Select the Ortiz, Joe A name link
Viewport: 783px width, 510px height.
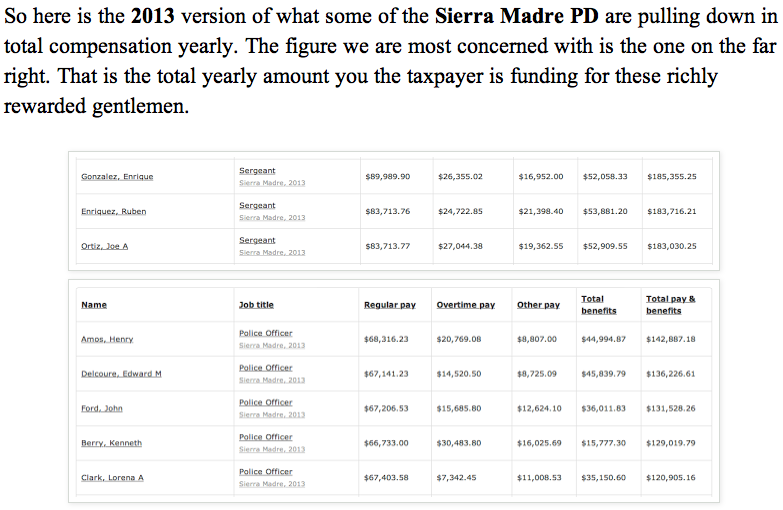pyautogui.click(x=104, y=246)
